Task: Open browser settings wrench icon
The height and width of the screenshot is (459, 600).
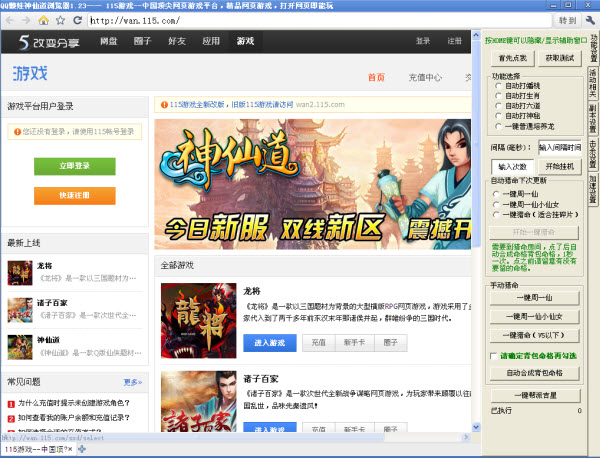Action: pyautogui.click(x=590, y=20)
